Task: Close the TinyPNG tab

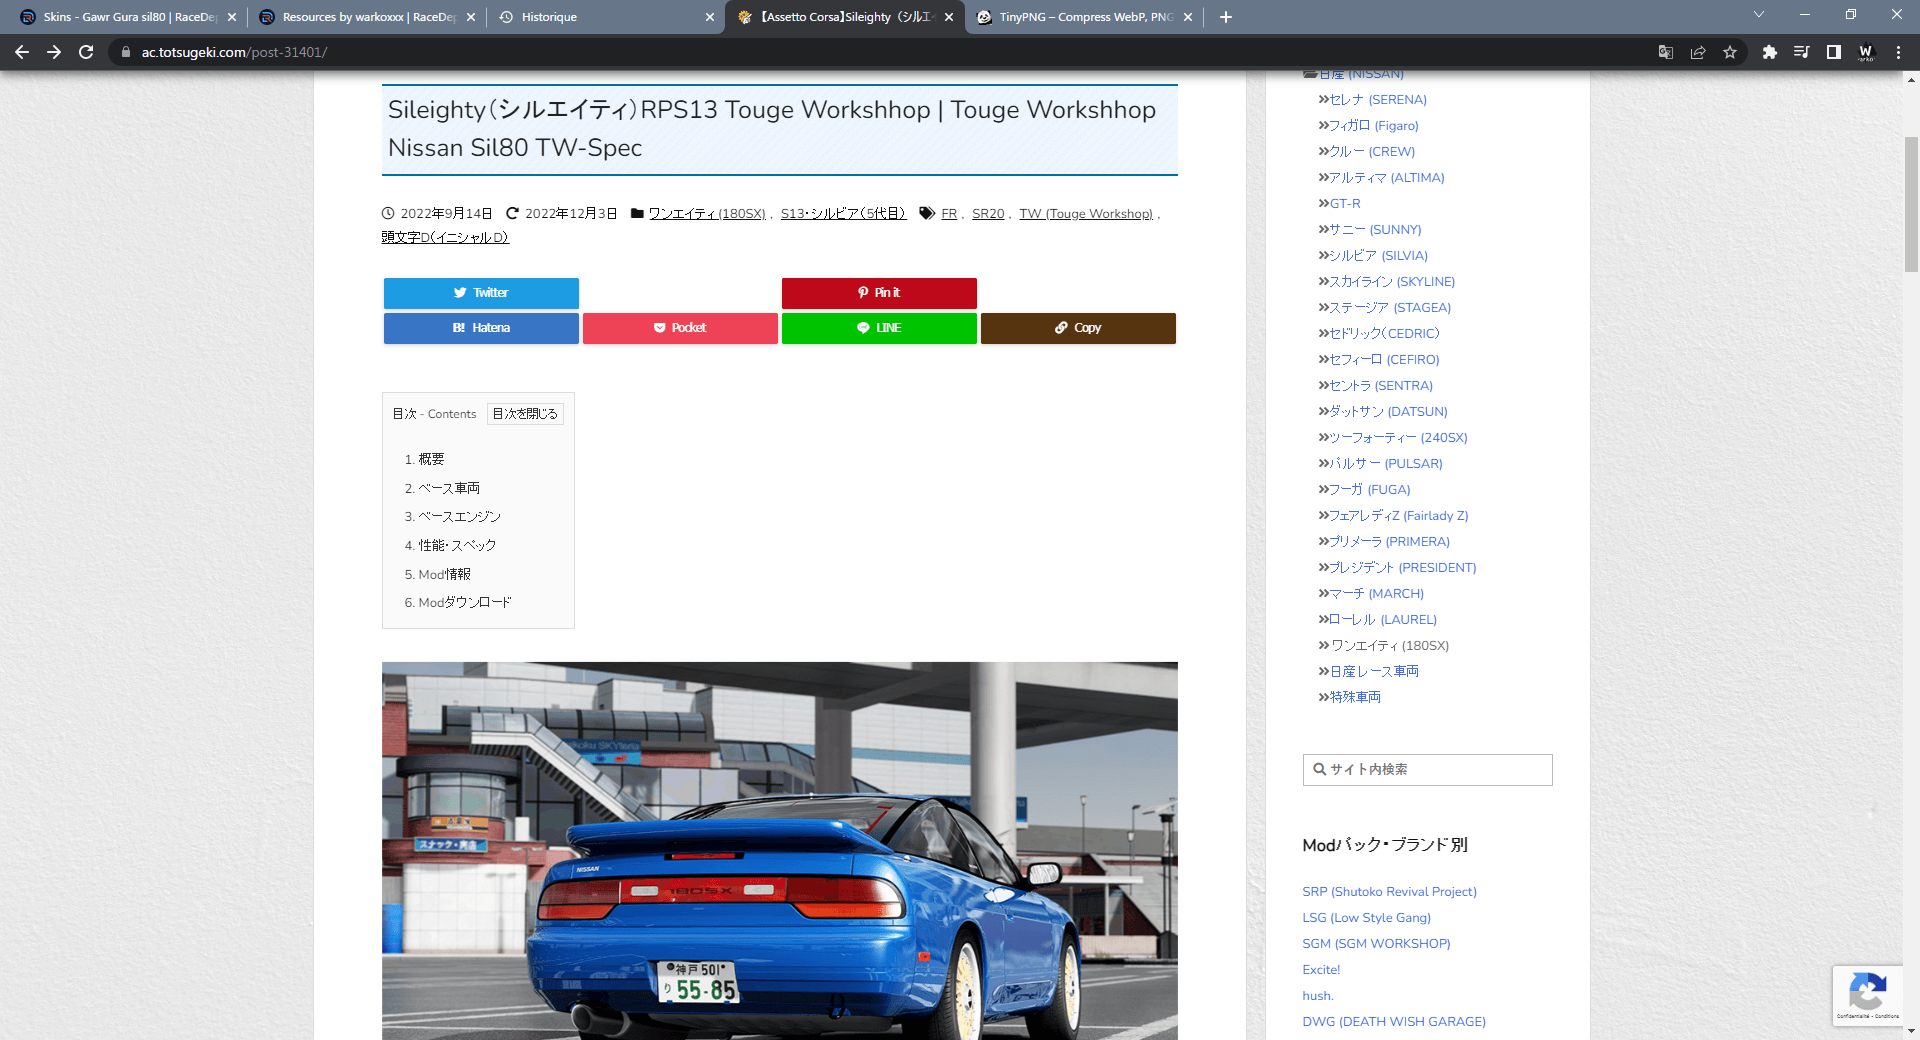Action: pos(1188,17)
